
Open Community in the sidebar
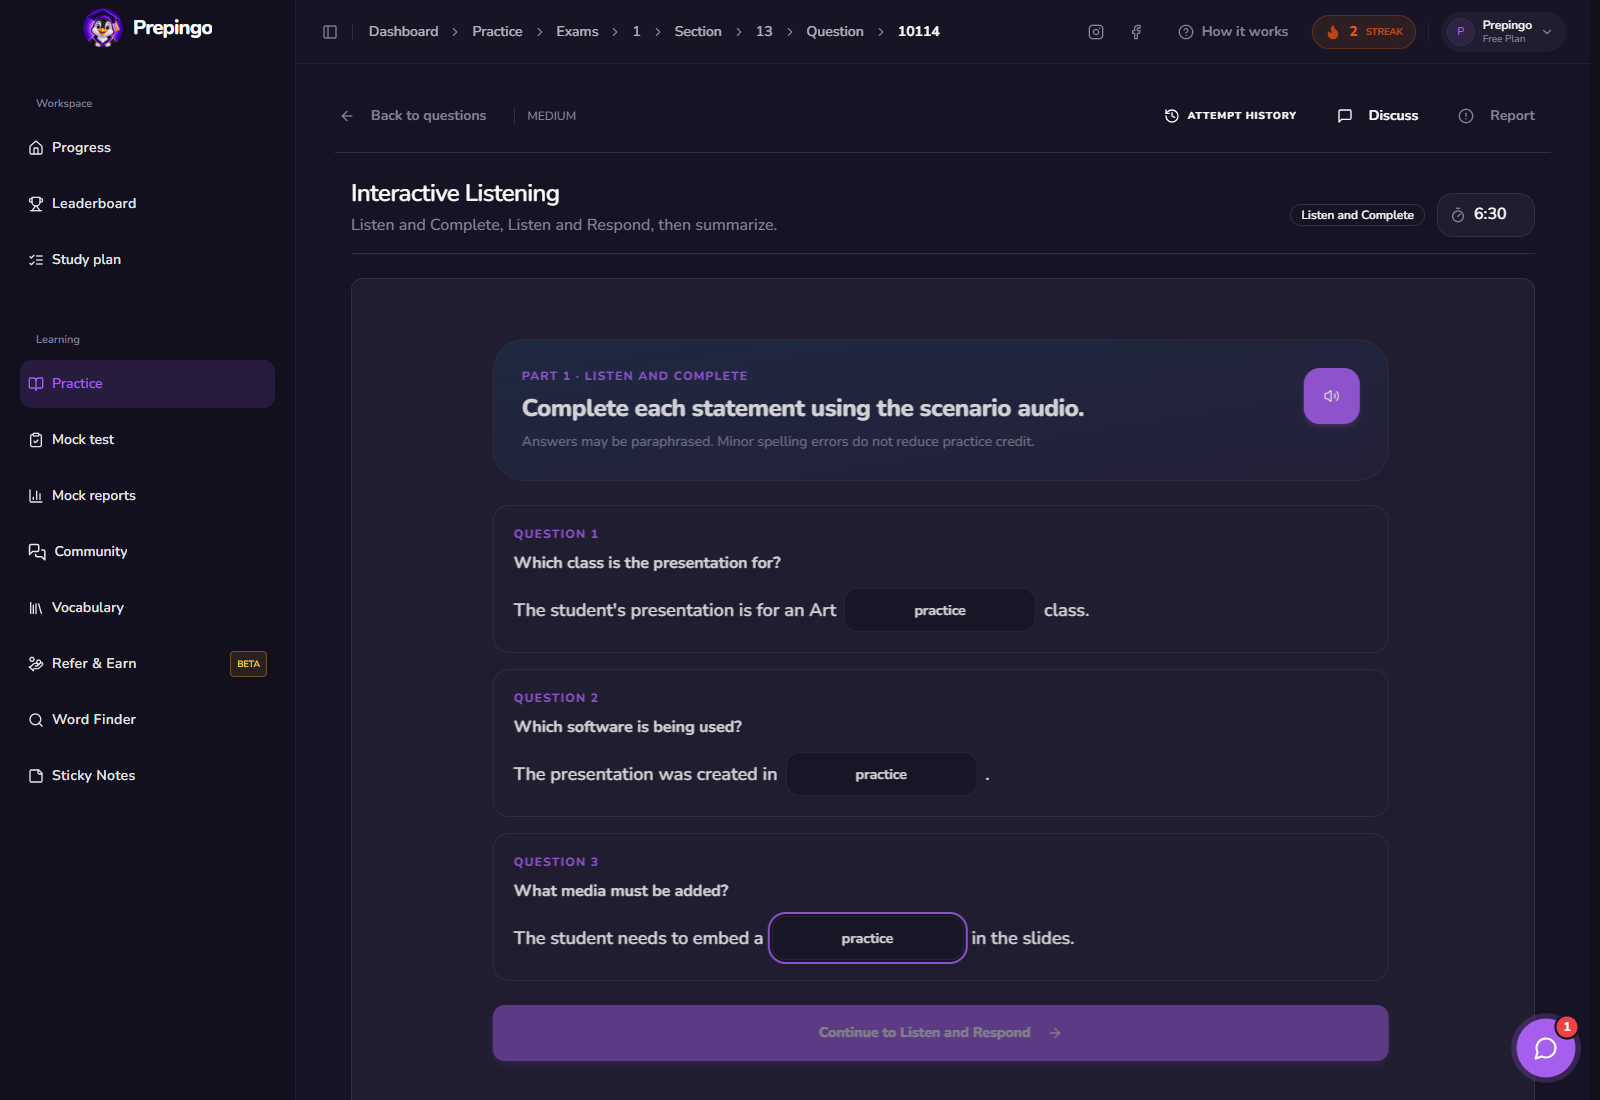click(147, 552)
